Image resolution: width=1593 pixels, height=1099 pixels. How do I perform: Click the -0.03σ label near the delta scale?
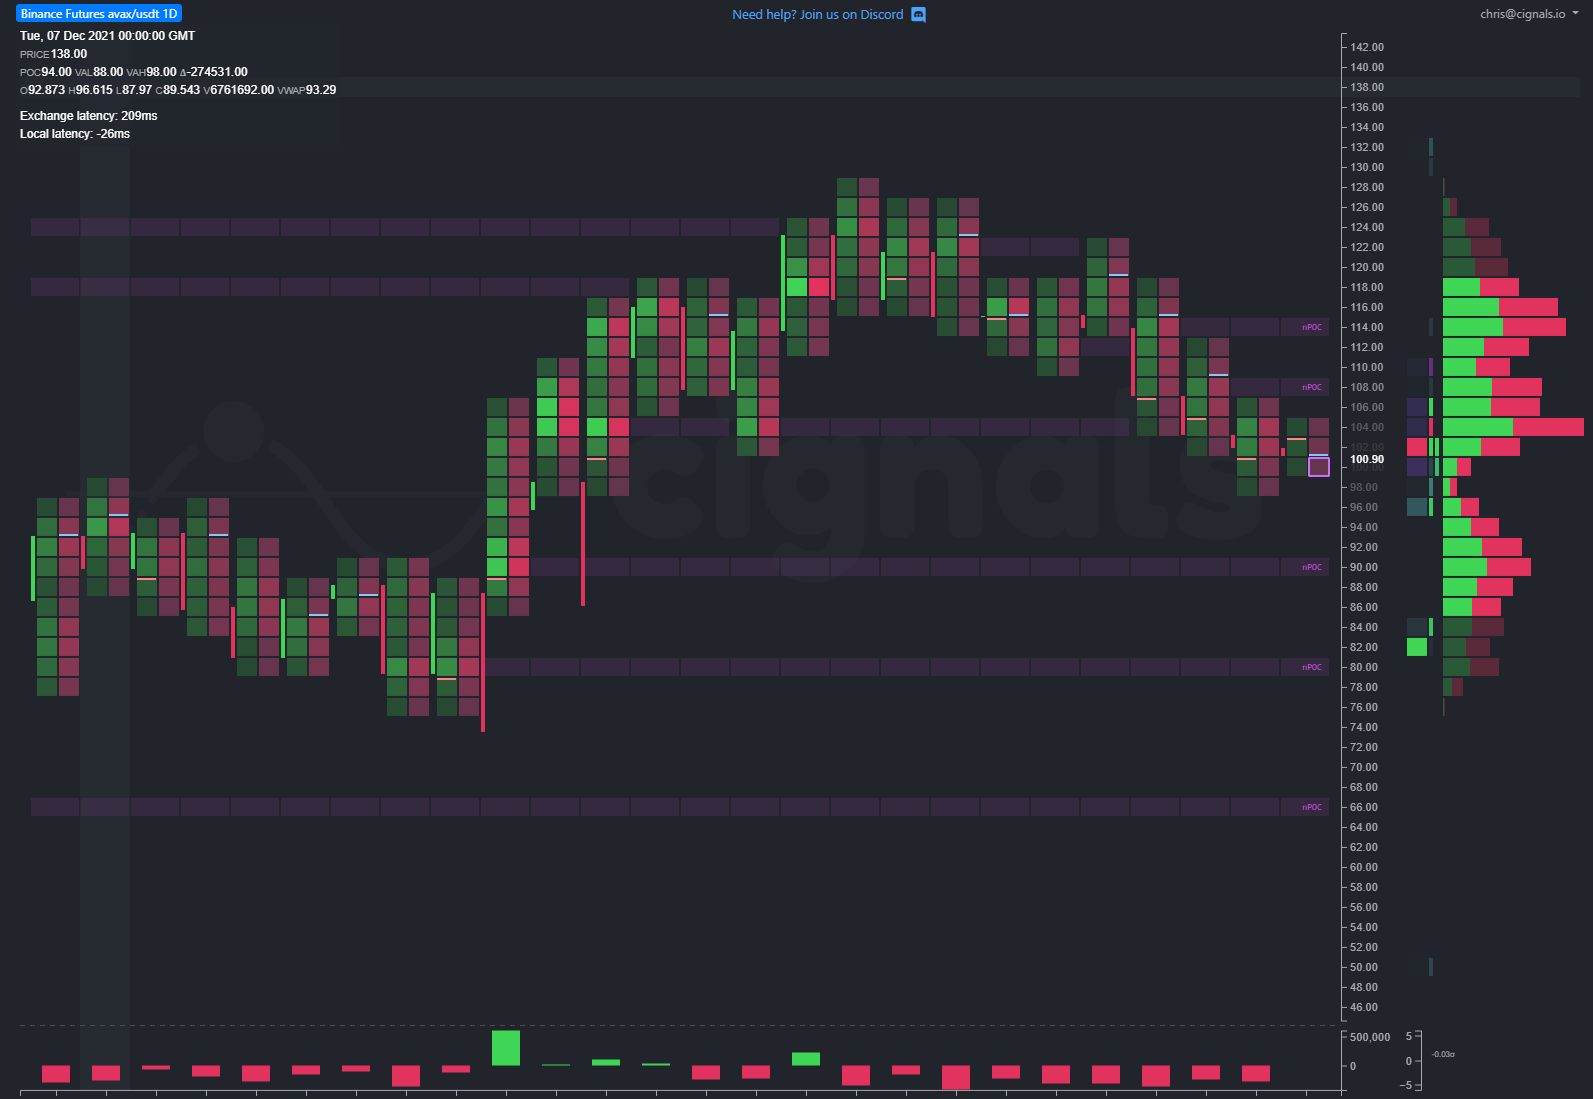(1443, 1054)
